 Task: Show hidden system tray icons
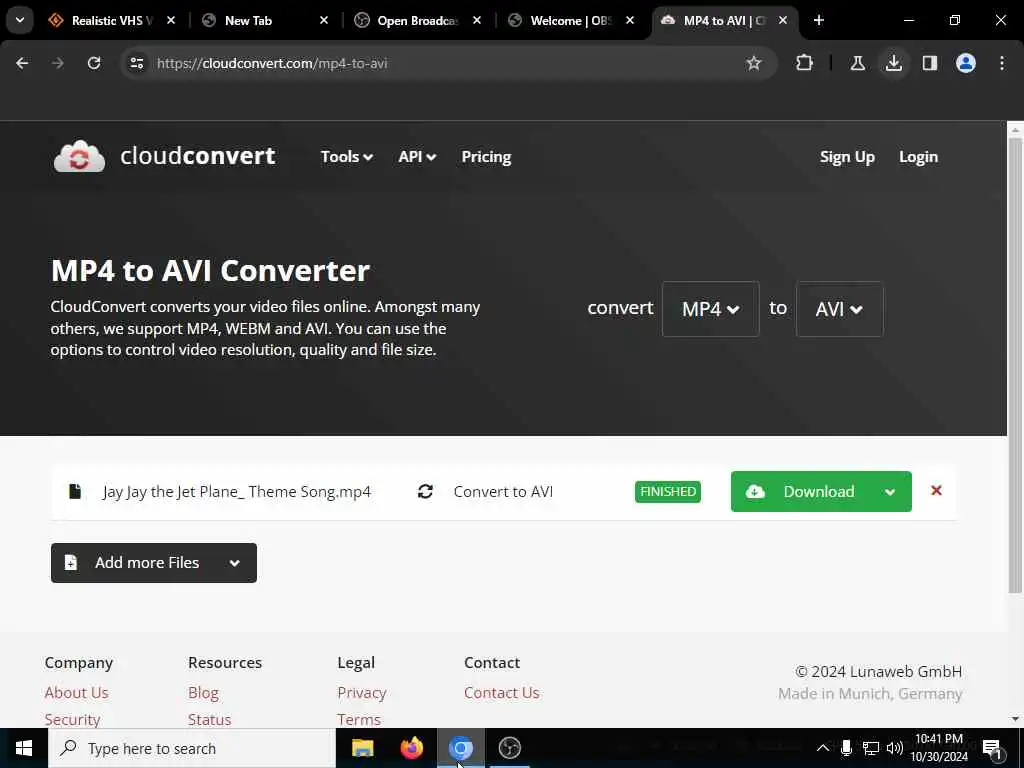[823, 748]
